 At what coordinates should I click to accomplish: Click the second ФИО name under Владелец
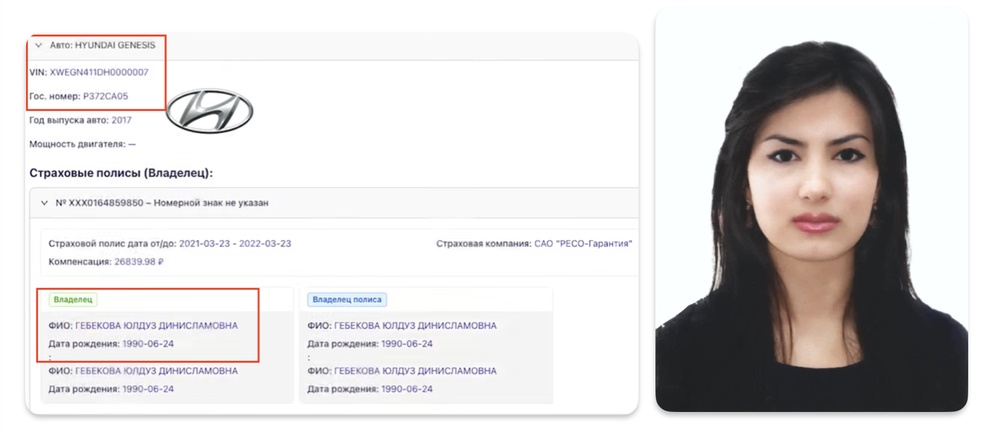(156, 371)
